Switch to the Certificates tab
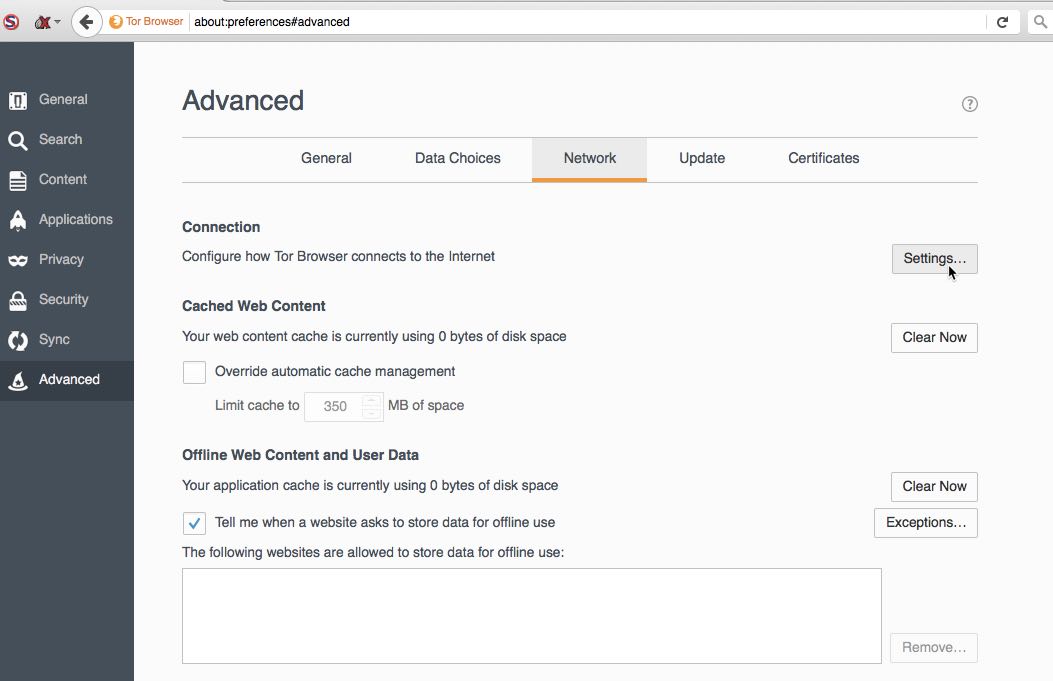 click(823, 158)
